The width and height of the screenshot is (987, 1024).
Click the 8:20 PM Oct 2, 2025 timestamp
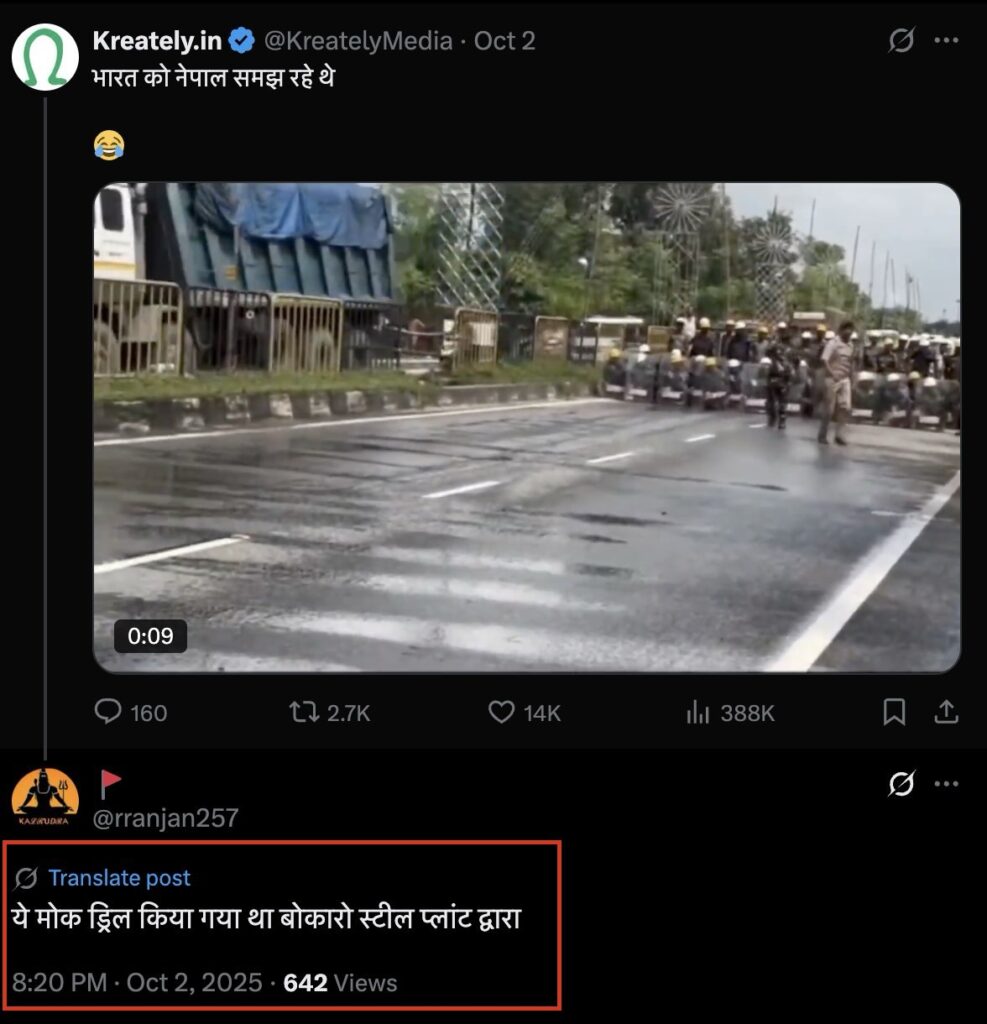(x=137, y=983)
